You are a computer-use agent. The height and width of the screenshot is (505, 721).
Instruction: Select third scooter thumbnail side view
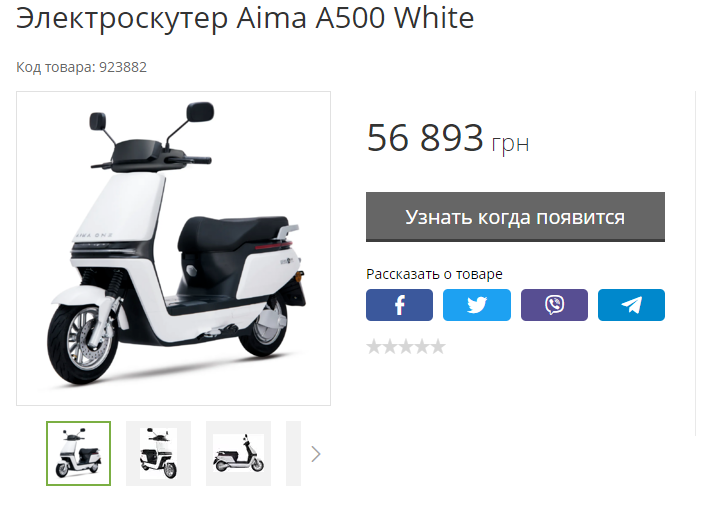tap(239, 453)
